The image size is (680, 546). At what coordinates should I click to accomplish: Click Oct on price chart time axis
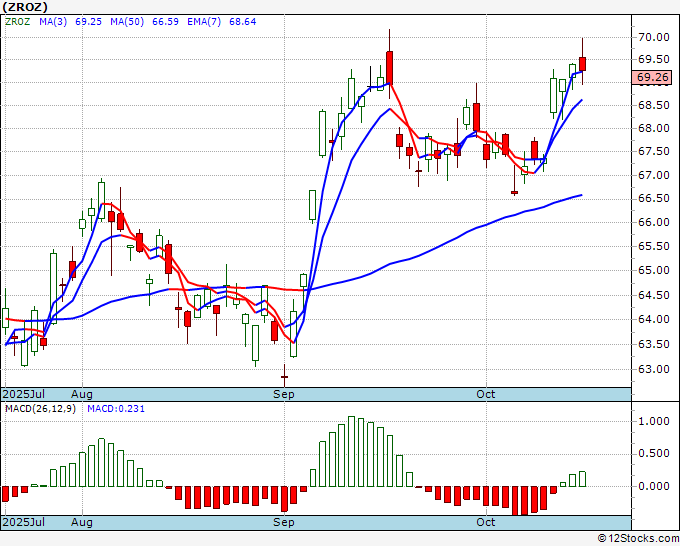(x=485, y=394)
